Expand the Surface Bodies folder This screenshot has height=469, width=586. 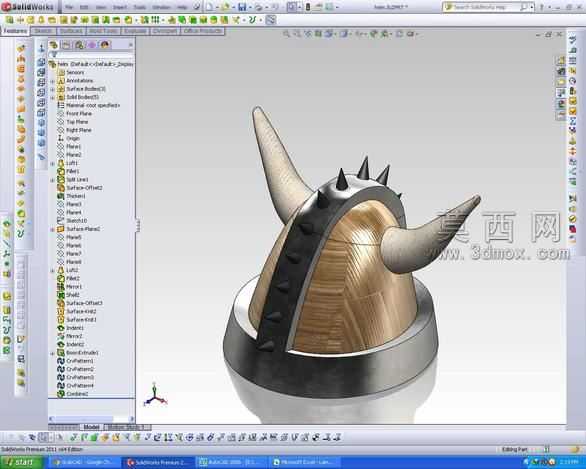pyautogui.click(x=53, y=89)
